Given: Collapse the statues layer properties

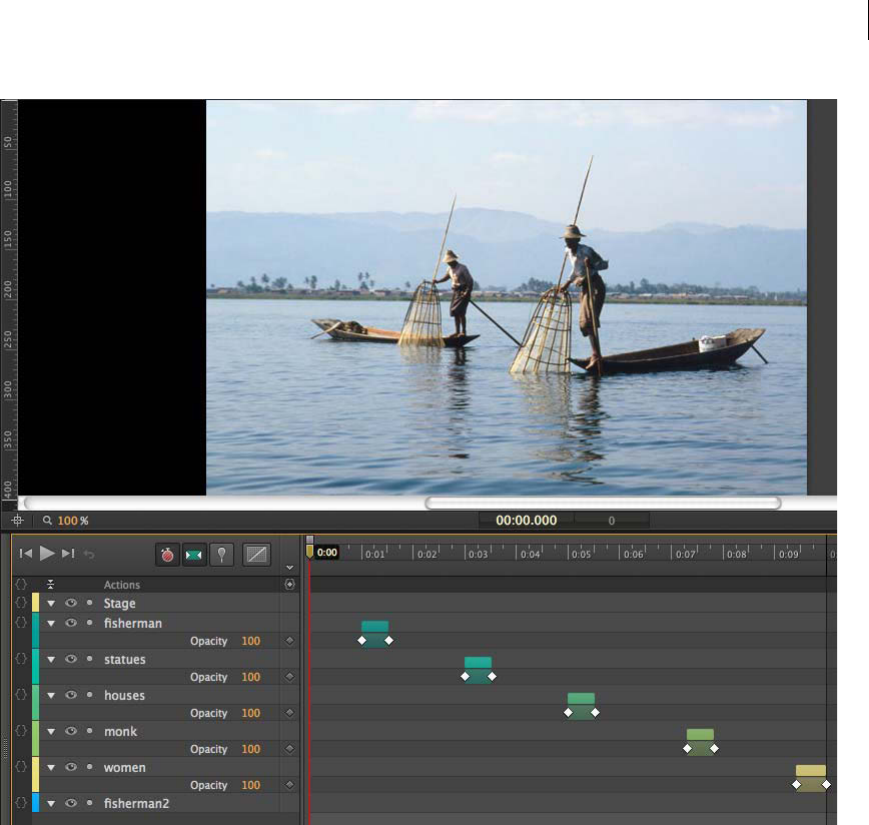Looking at the screenshot, I should 51,659.
